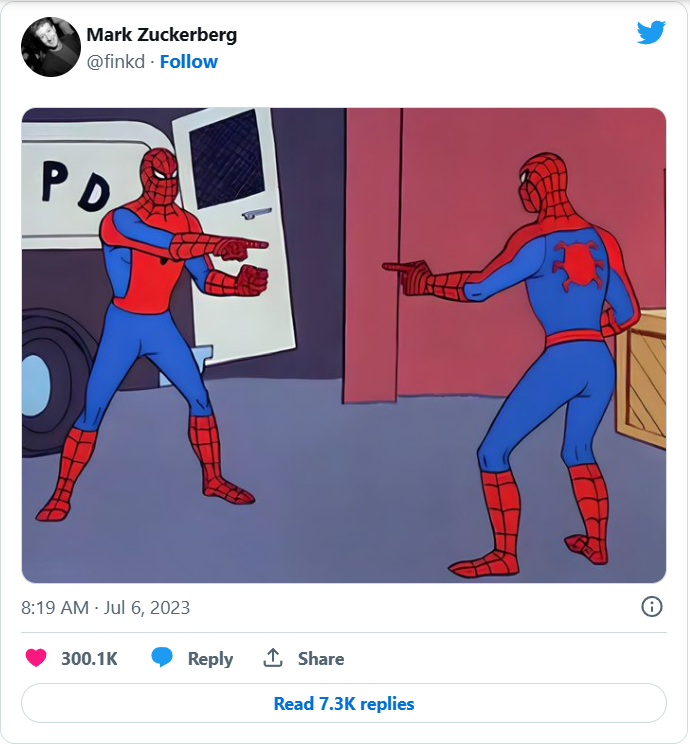
Task: Open the Mark Zuckerberg display name
Action: point(162,35)
